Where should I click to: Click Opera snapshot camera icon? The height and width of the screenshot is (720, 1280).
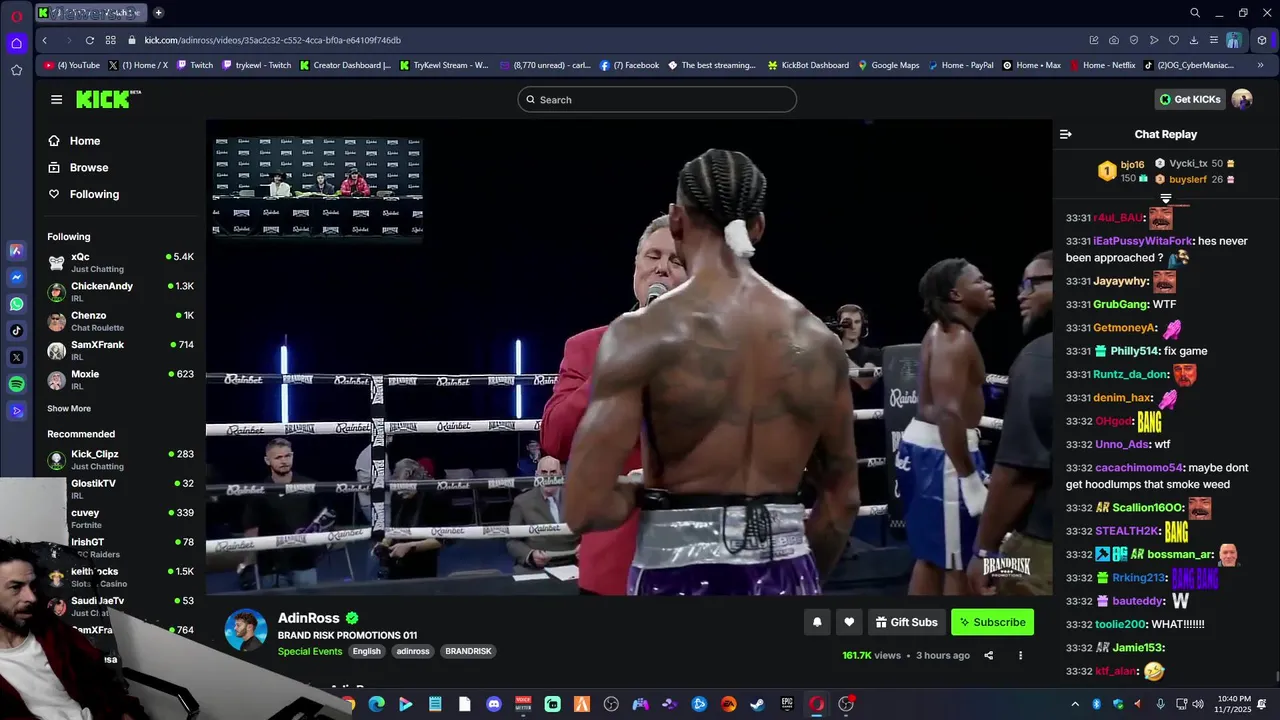click(x=1113, y=40)
